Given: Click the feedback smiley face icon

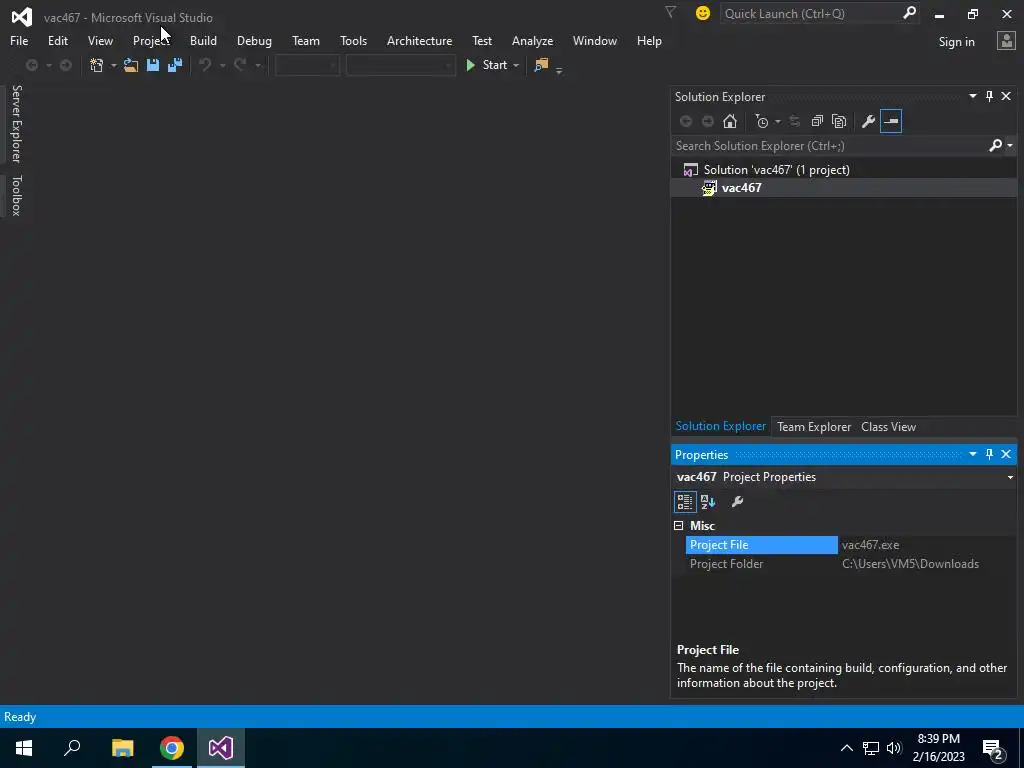Looking at the screenshot, I should [703, 13].
